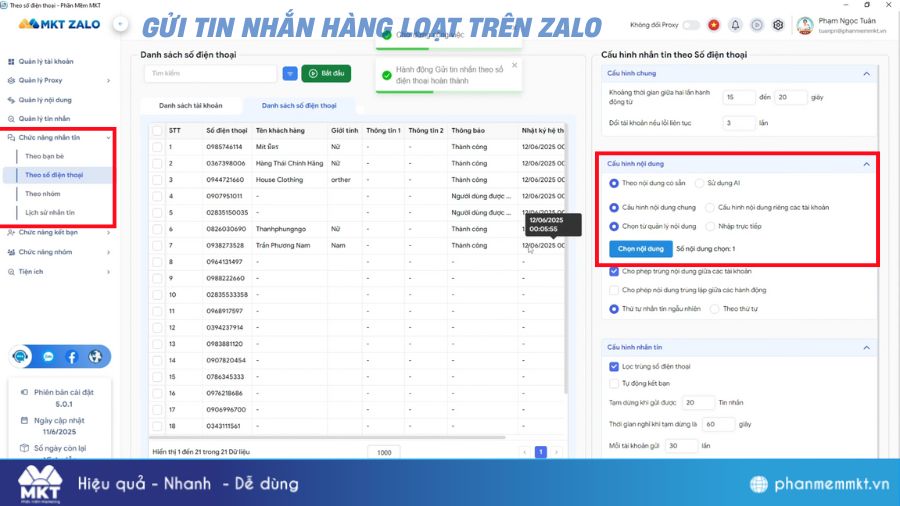Screen dimensions: 900x506
Task: Collapse Chức năng nhắn tin menu
Action: (x=108, y=138)
